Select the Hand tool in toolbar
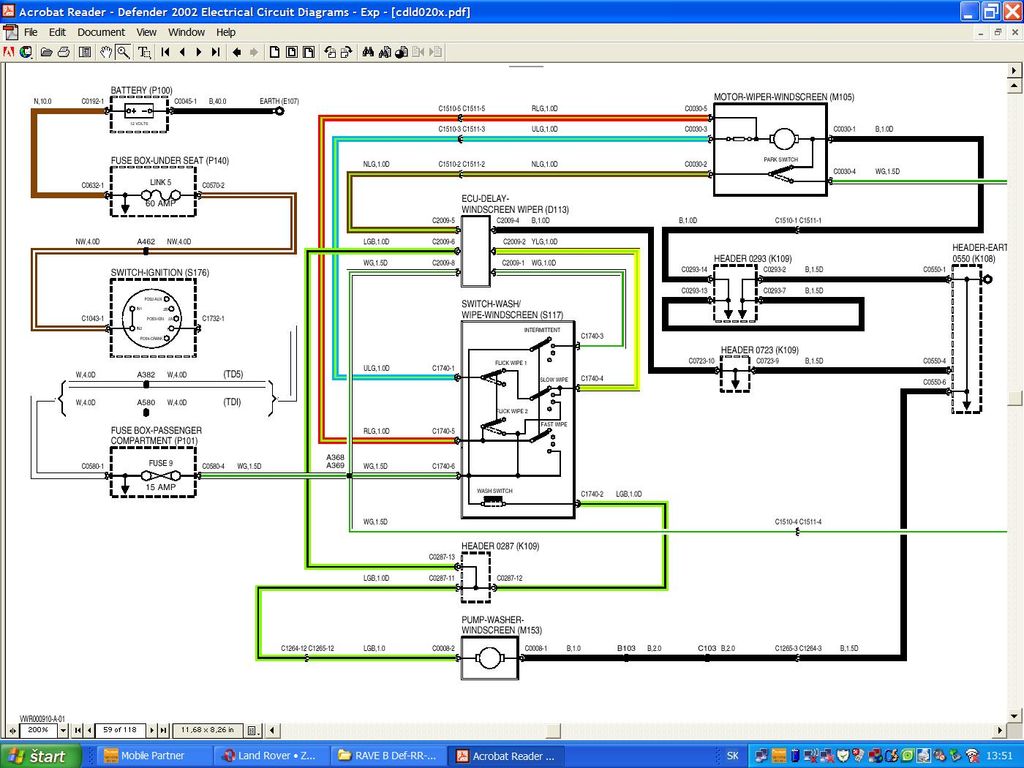1024x768 pixels. (x=106, y=52)
